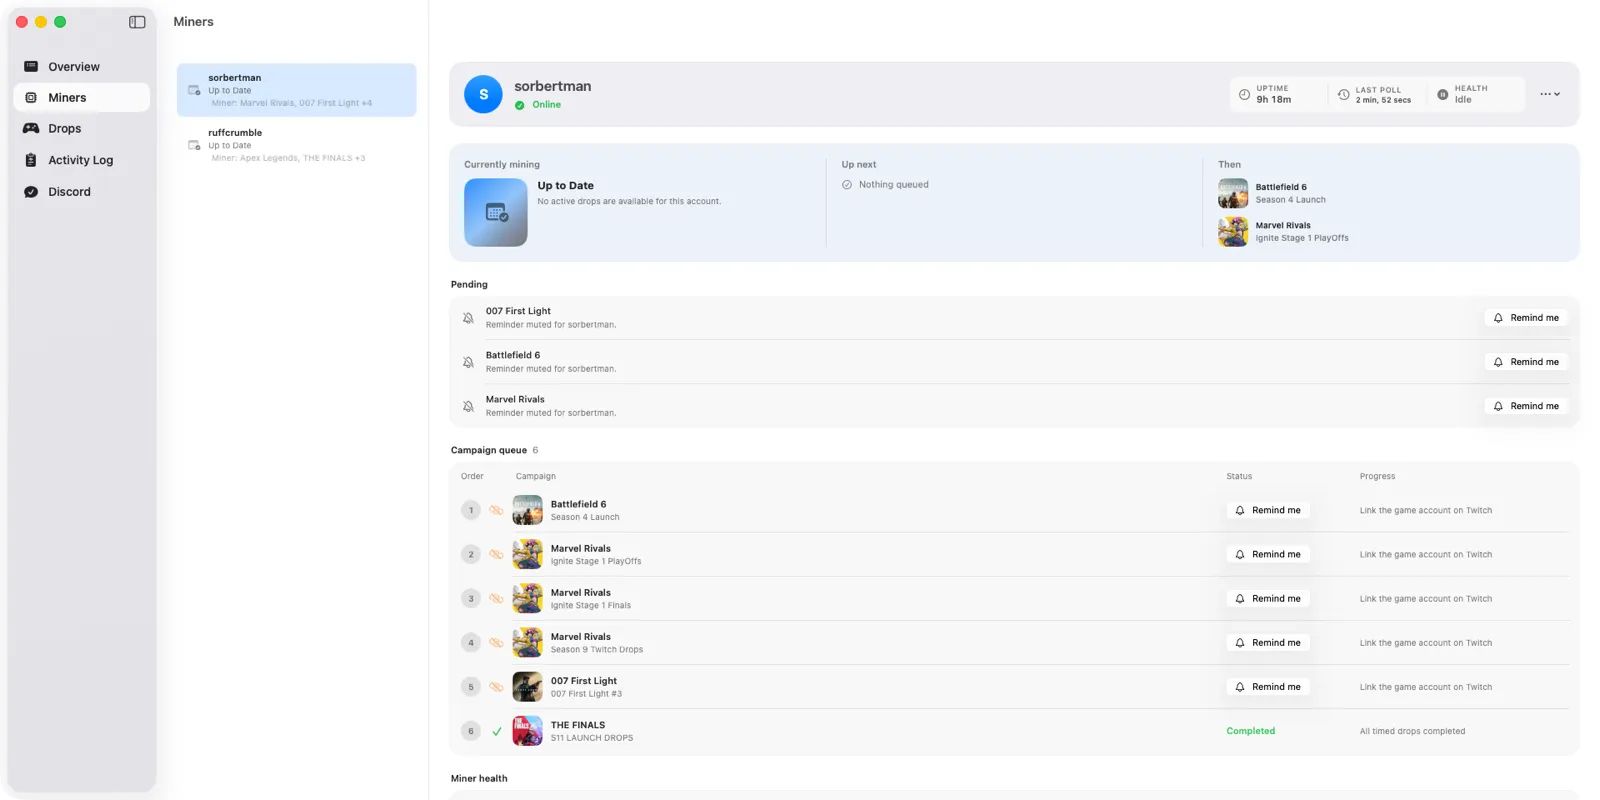Click muted bell icon for pending Battlefield 6
Image resolution: width=1600 pixels, height=800 pixels.
point(468,362)
